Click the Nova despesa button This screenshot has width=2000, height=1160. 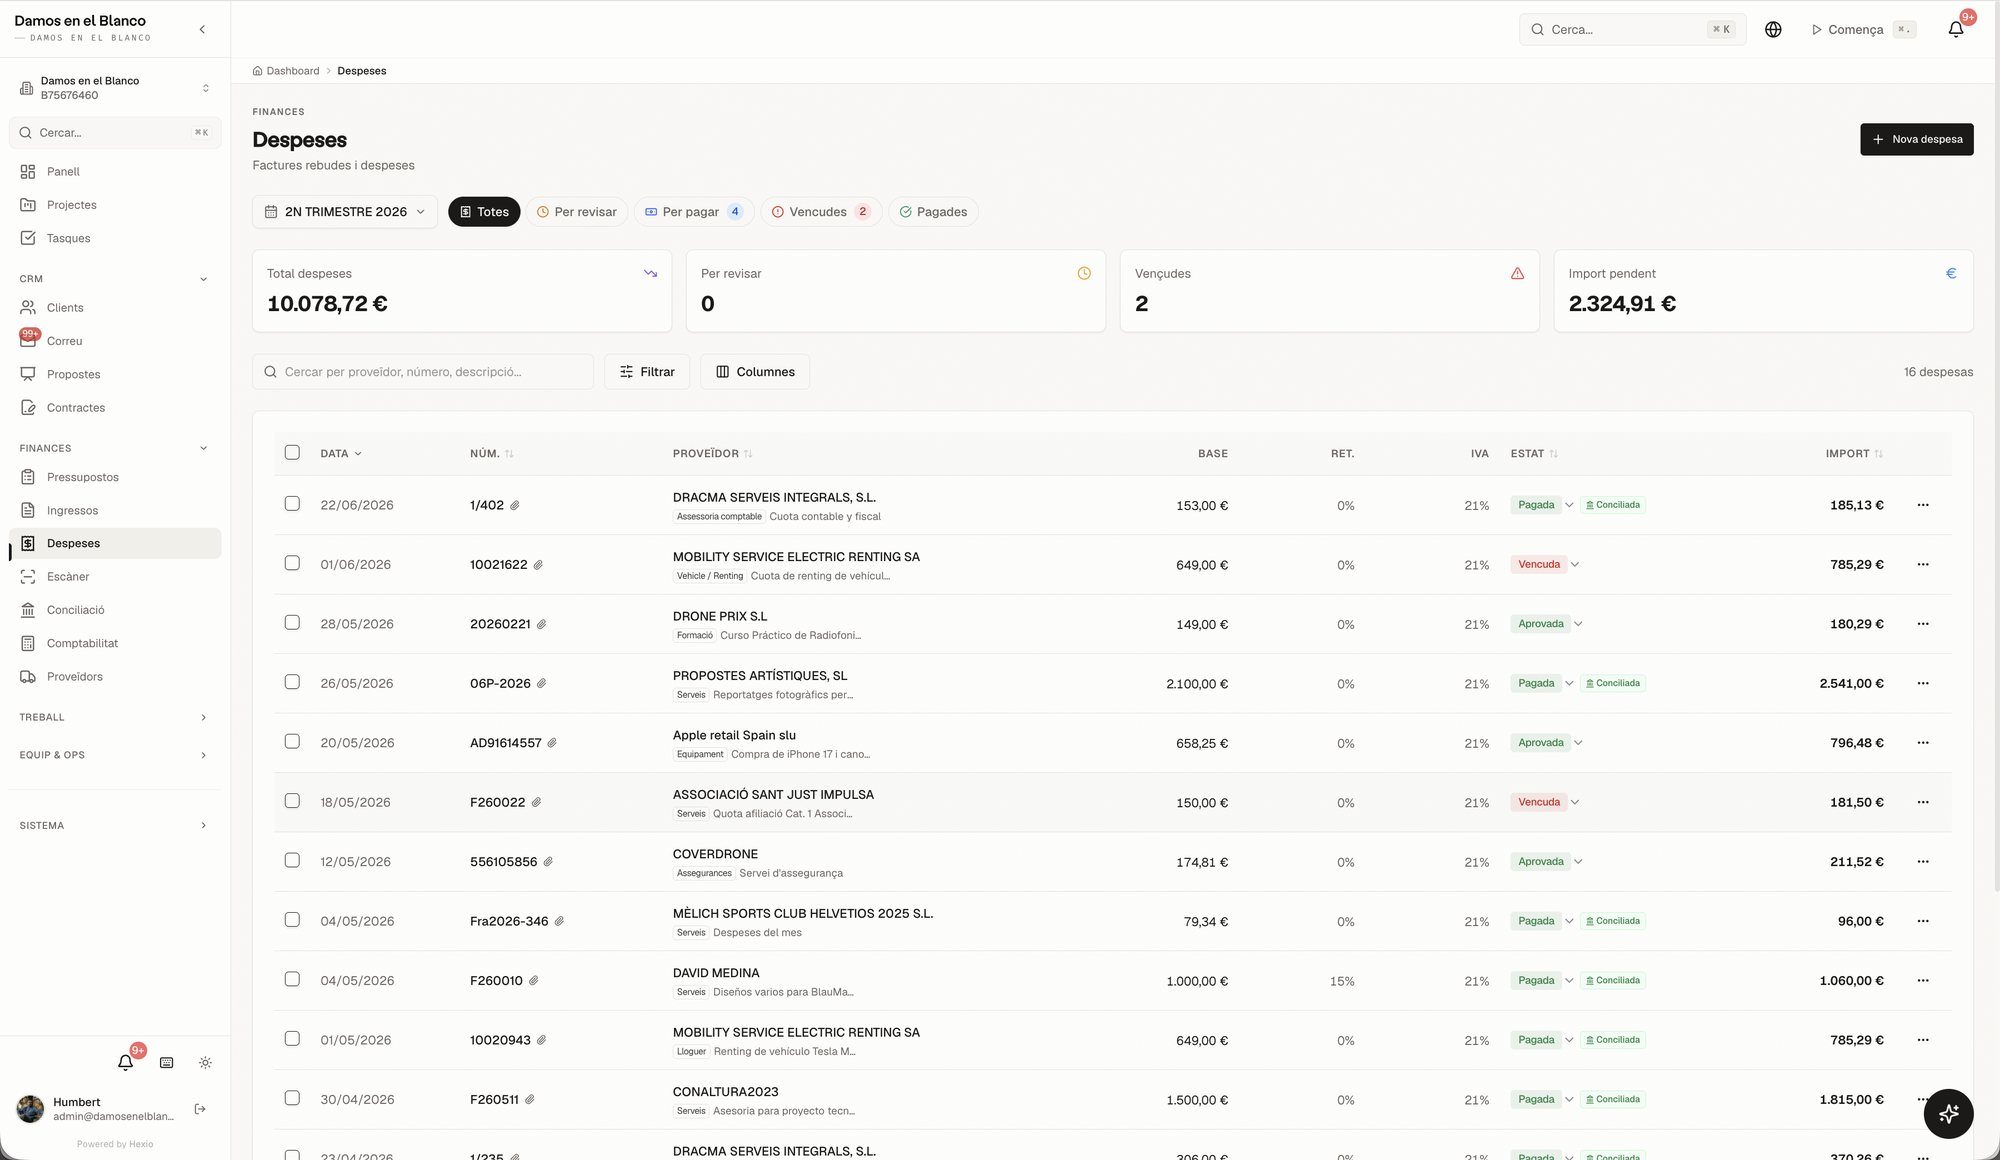(1916, 139)
